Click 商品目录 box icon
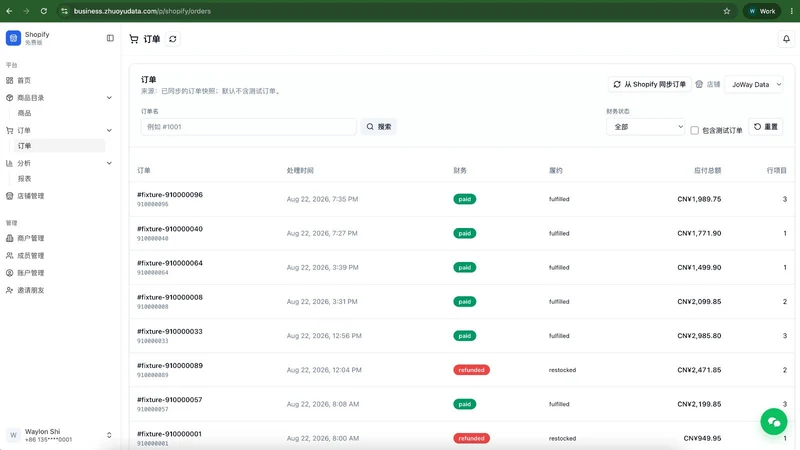The width and height of the screenshot is (800, 450). tap(9, 97)
